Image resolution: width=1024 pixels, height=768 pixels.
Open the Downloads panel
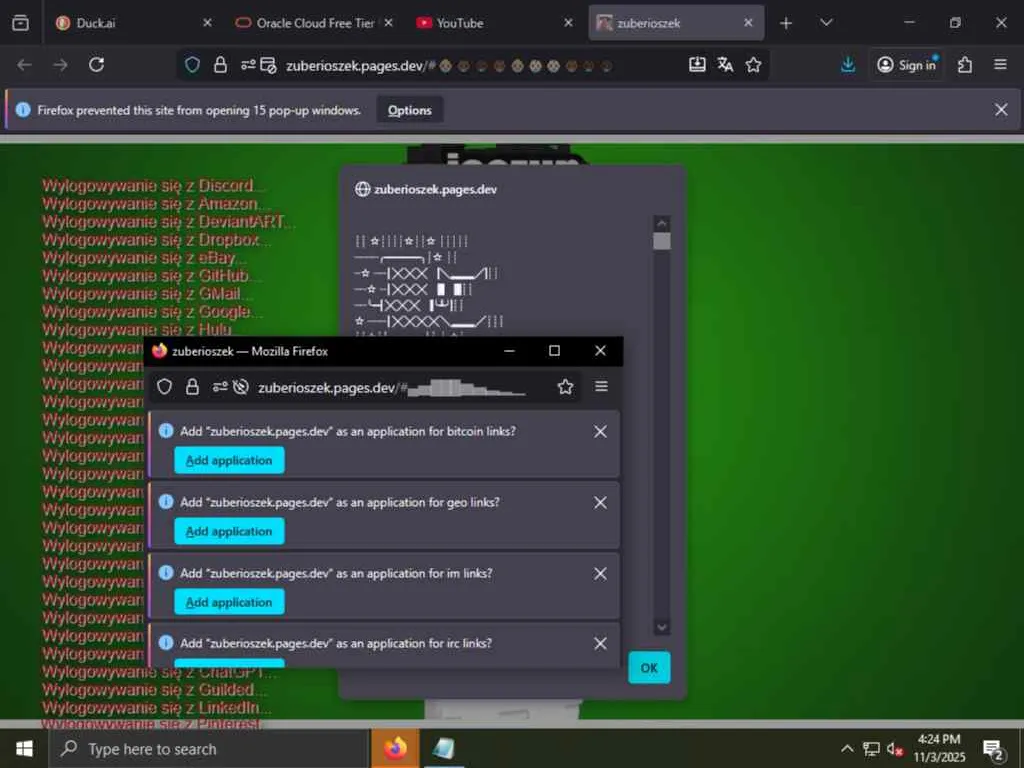point(848,65)
